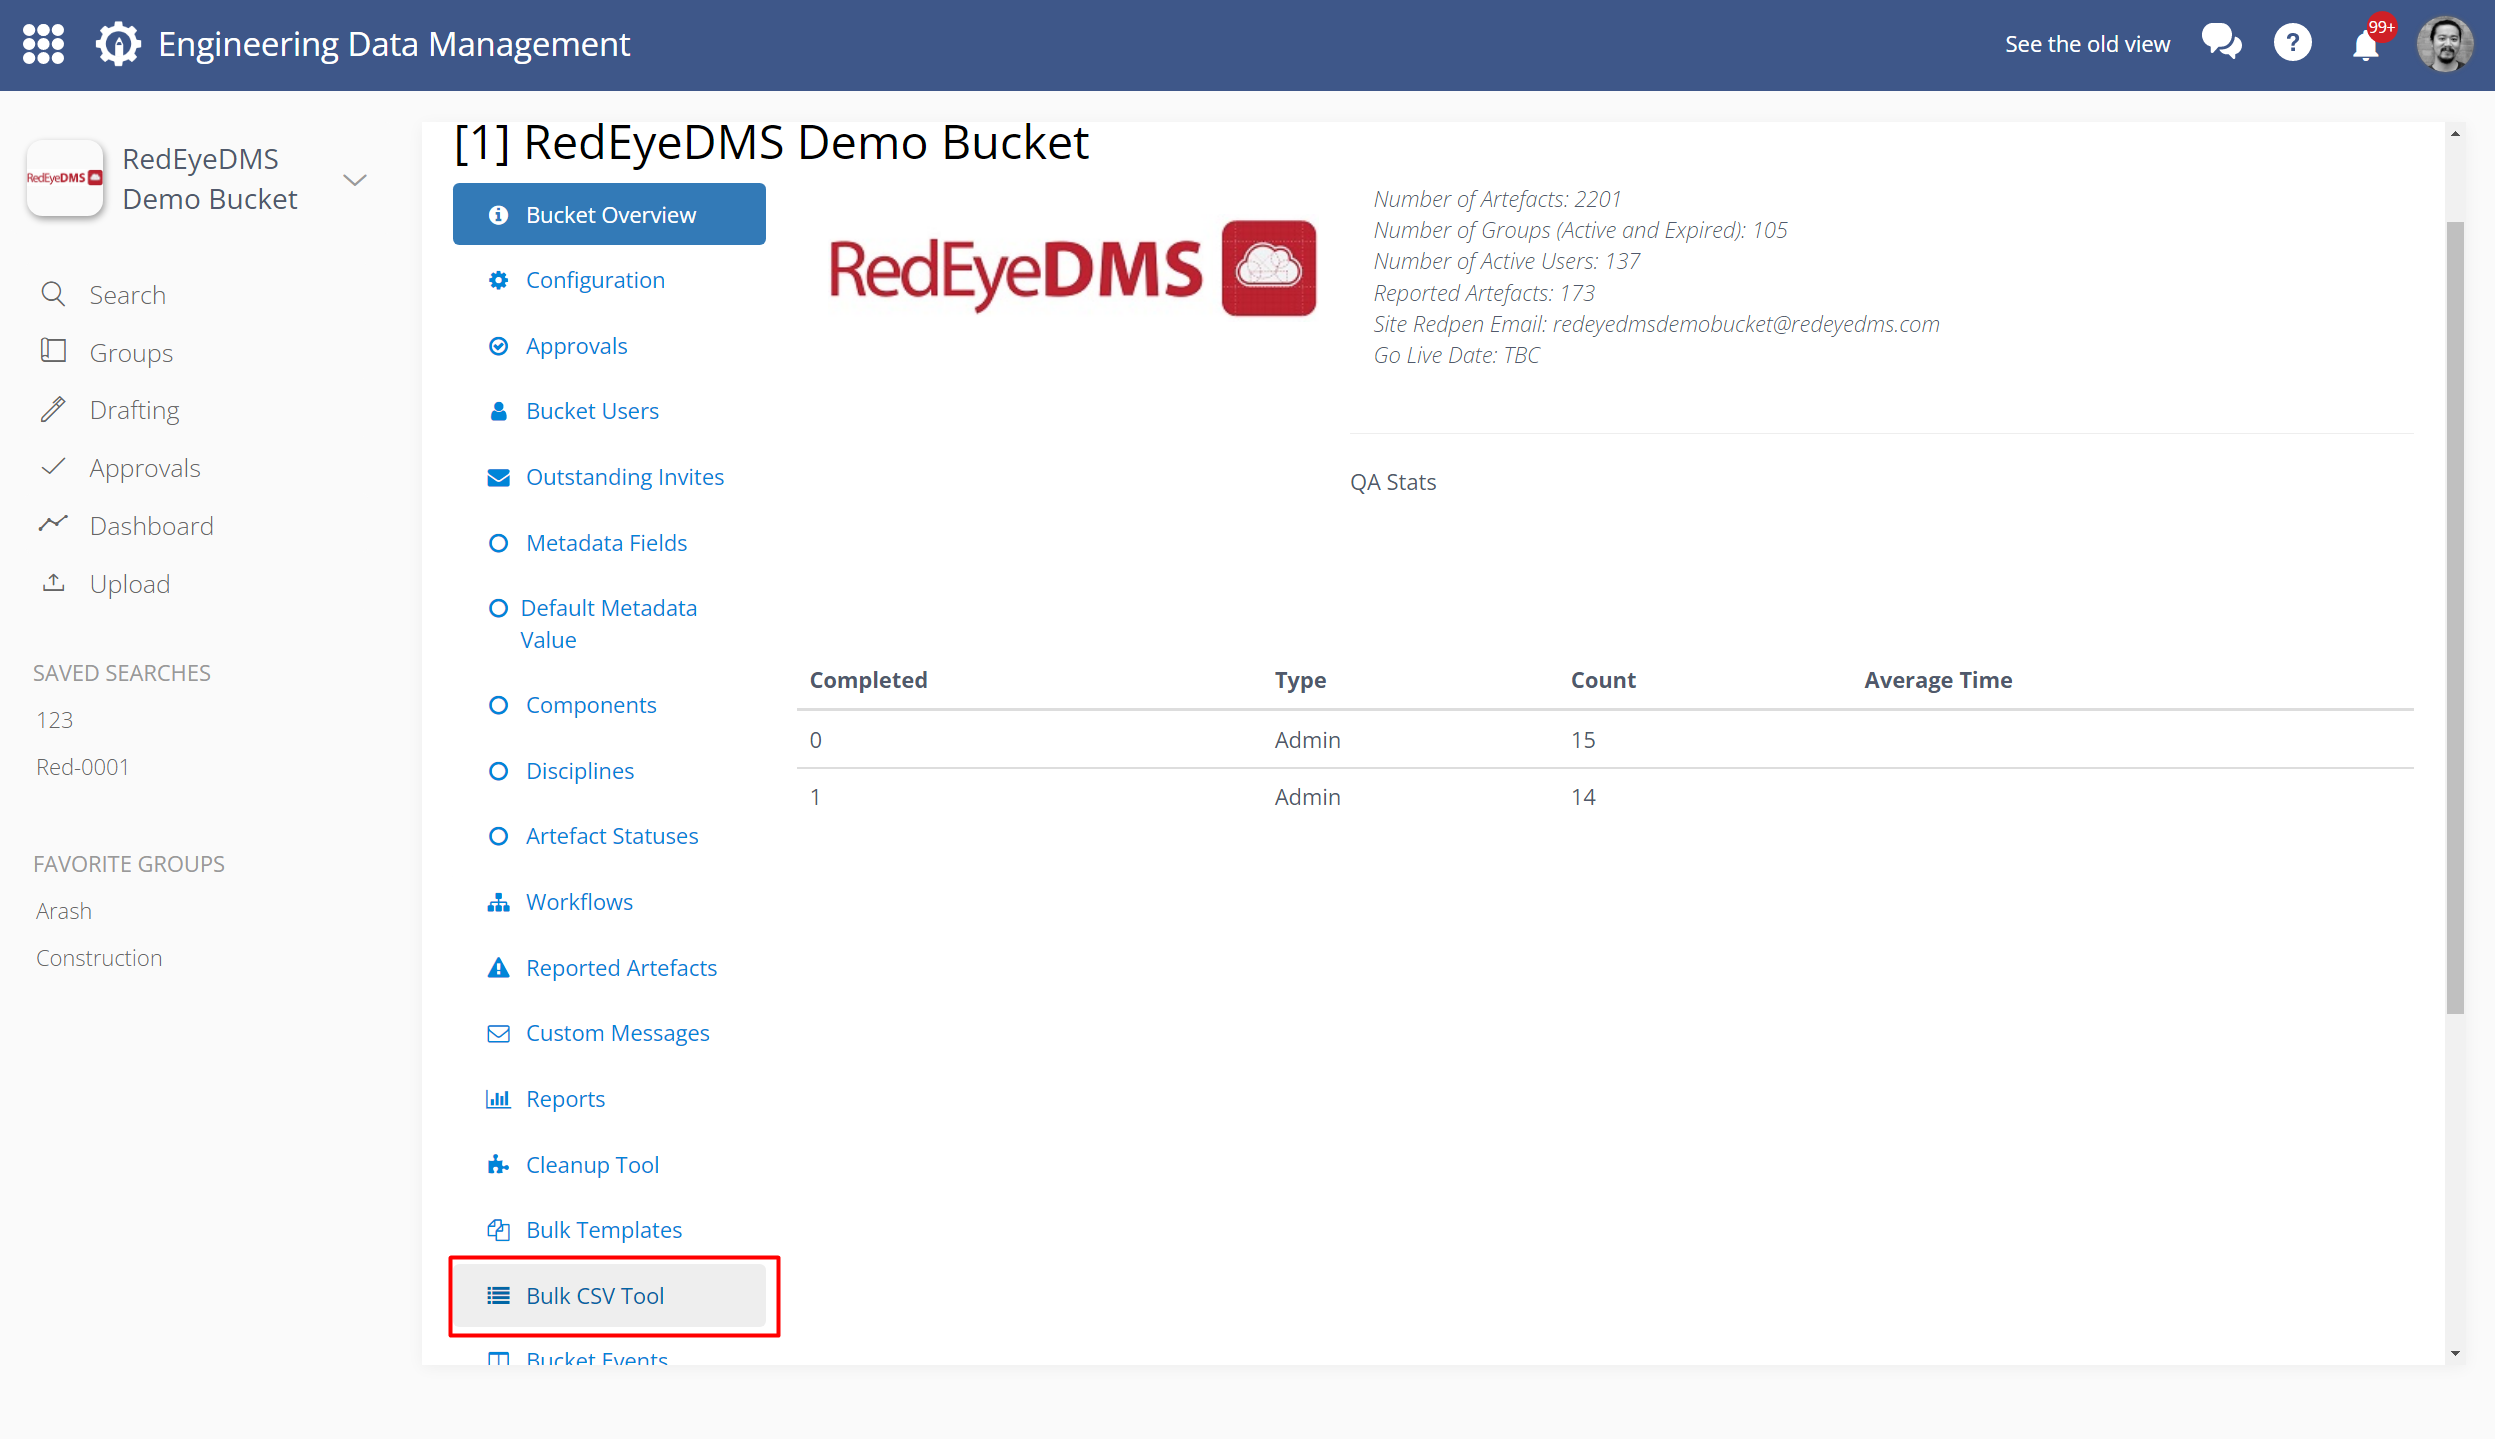
Task: Click the Bulk CSV Tool list icon
Action: click(498, 1295)
